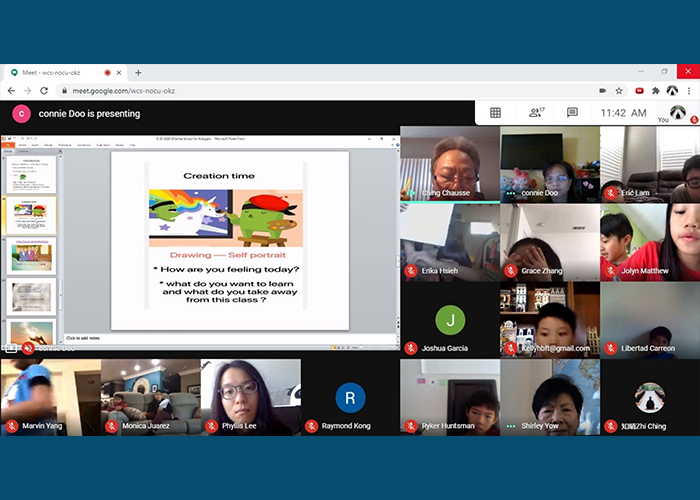Close the Meet browser tab
This screenshot has height=500, width=700.
[x=119, y=72]
